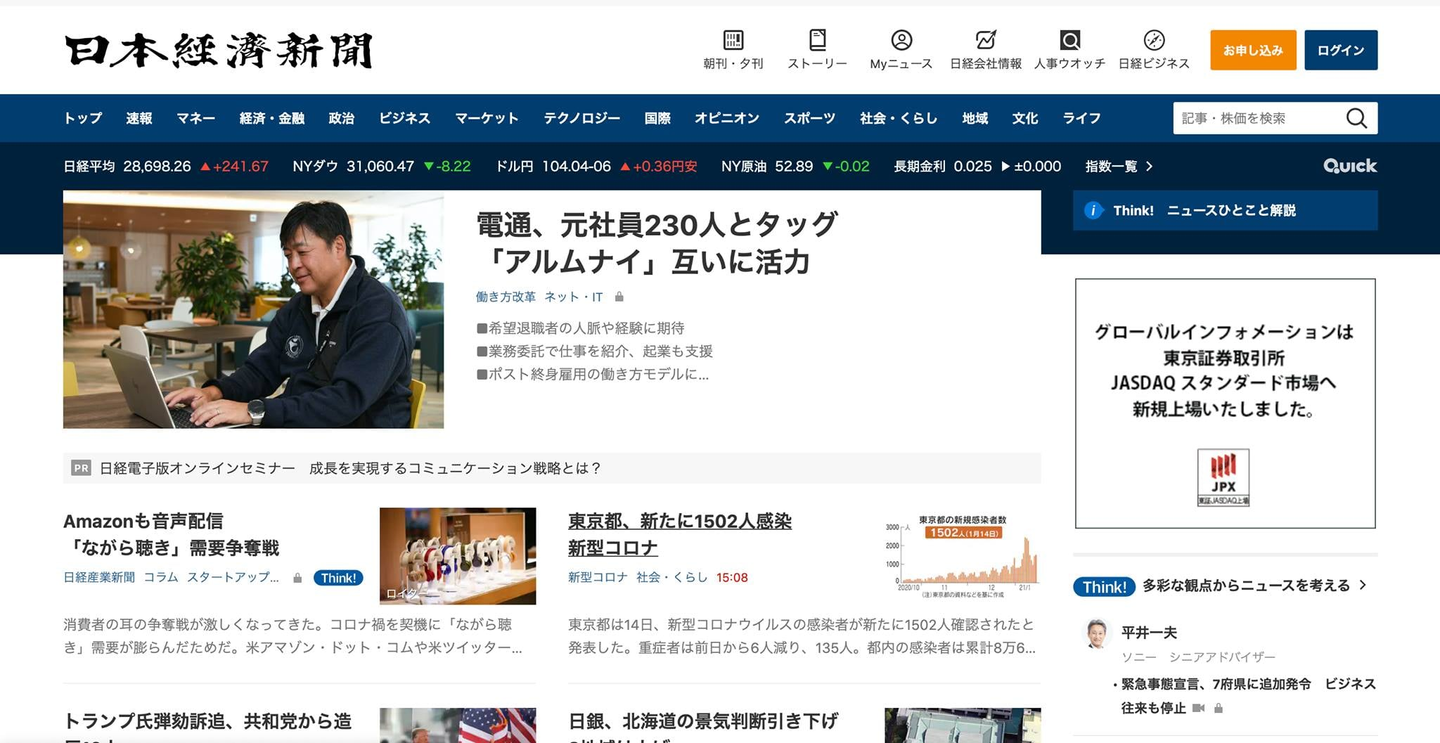Click the 日経平均 28,698.26 ticker
This screenshot has width=1440, height=743.
166,166
